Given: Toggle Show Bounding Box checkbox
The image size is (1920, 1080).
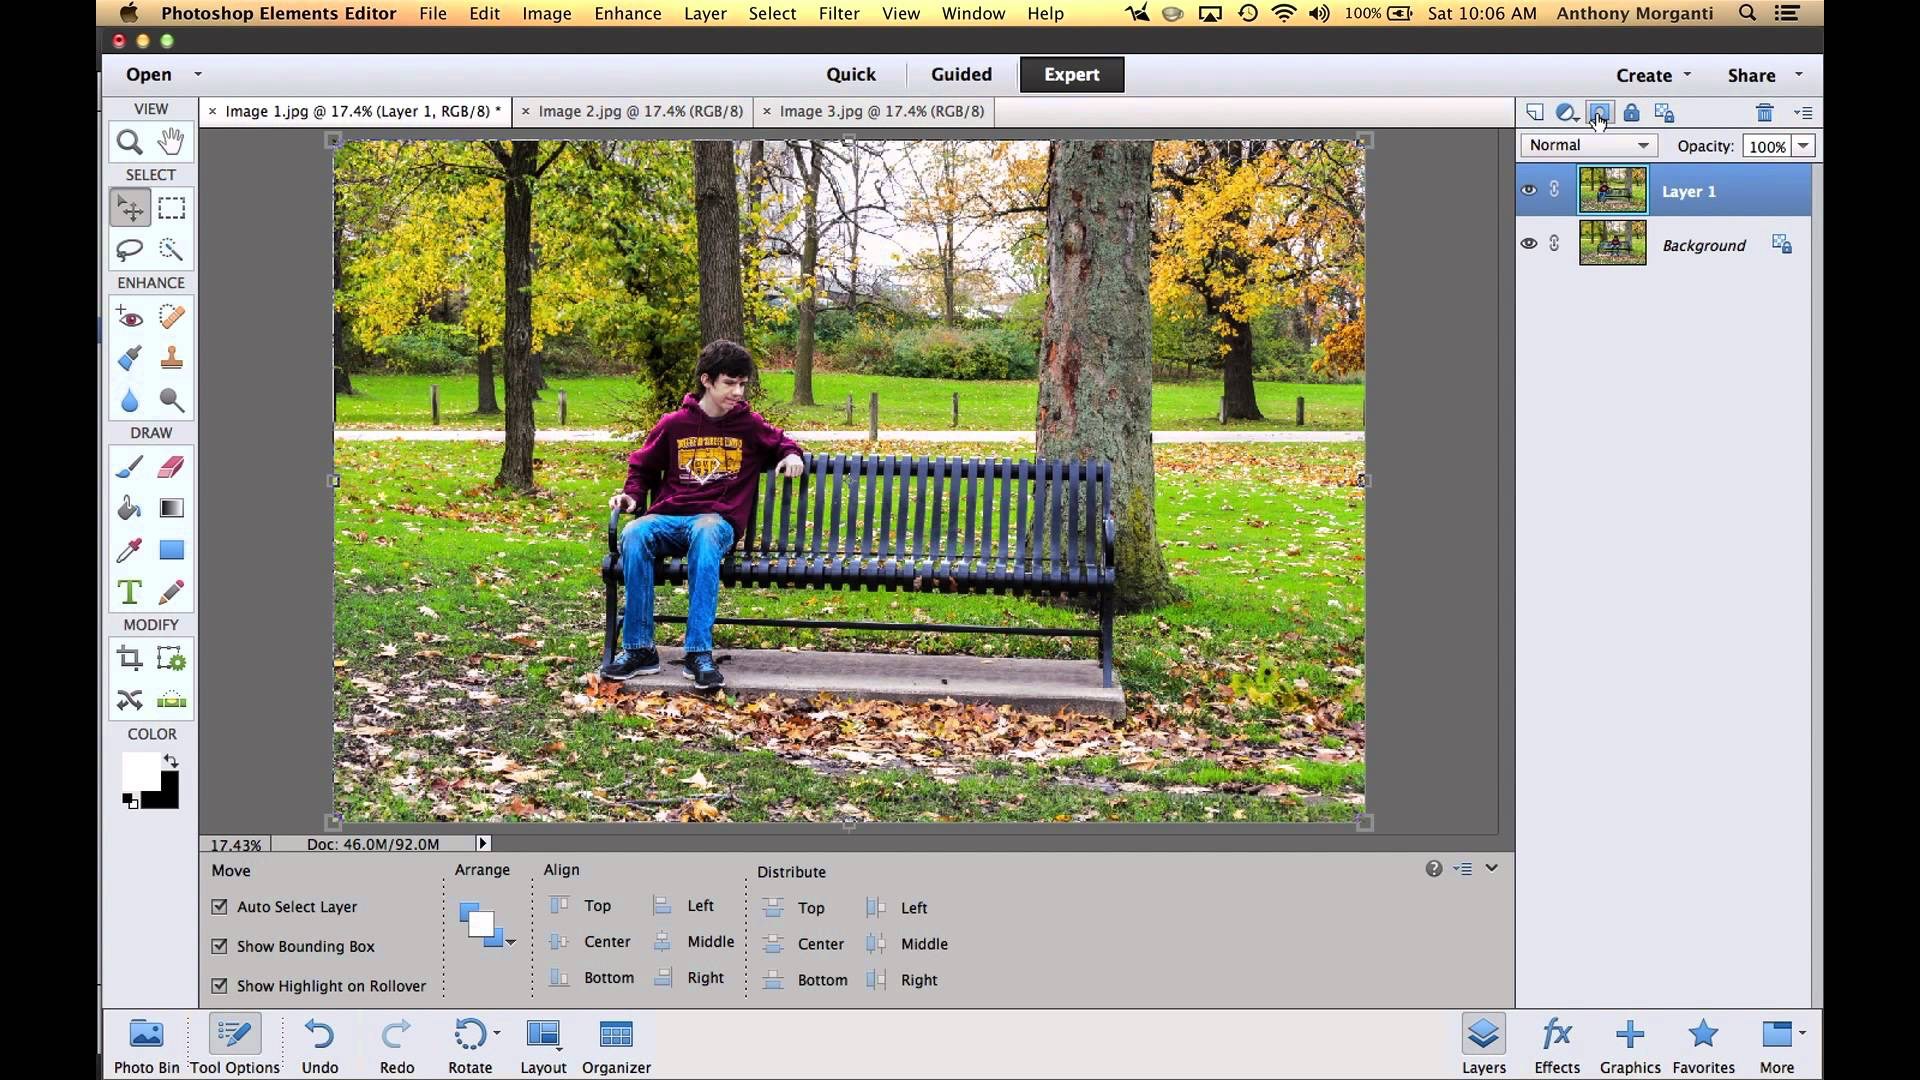Looking at the screenshot, I should pyautogui.click(x=219, y=946).
